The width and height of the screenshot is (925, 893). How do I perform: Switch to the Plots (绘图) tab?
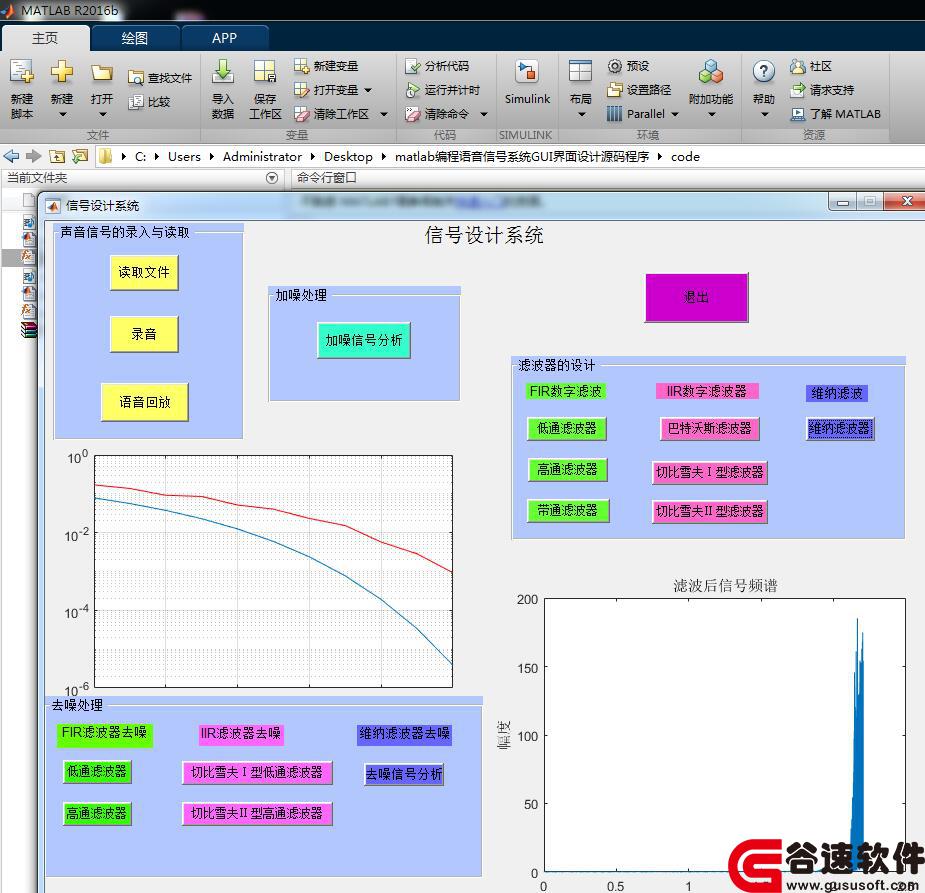tap(135, 38)
